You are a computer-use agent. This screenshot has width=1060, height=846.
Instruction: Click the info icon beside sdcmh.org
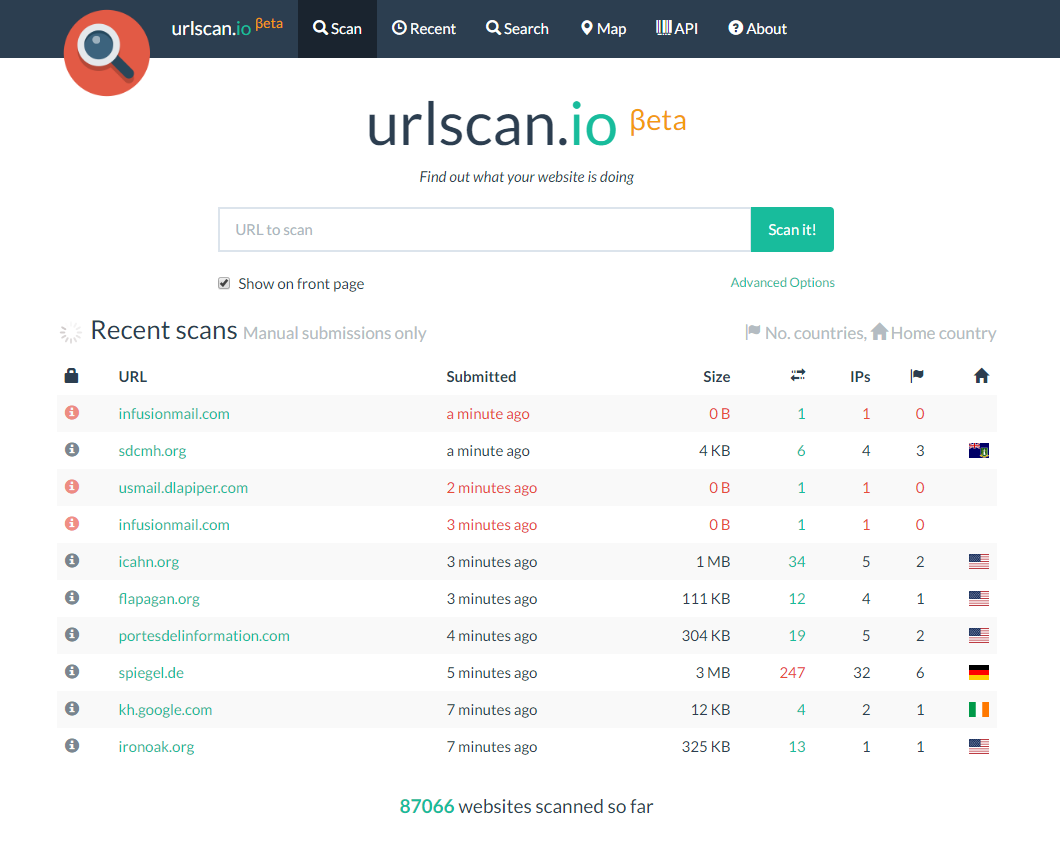tap(70, 450)
